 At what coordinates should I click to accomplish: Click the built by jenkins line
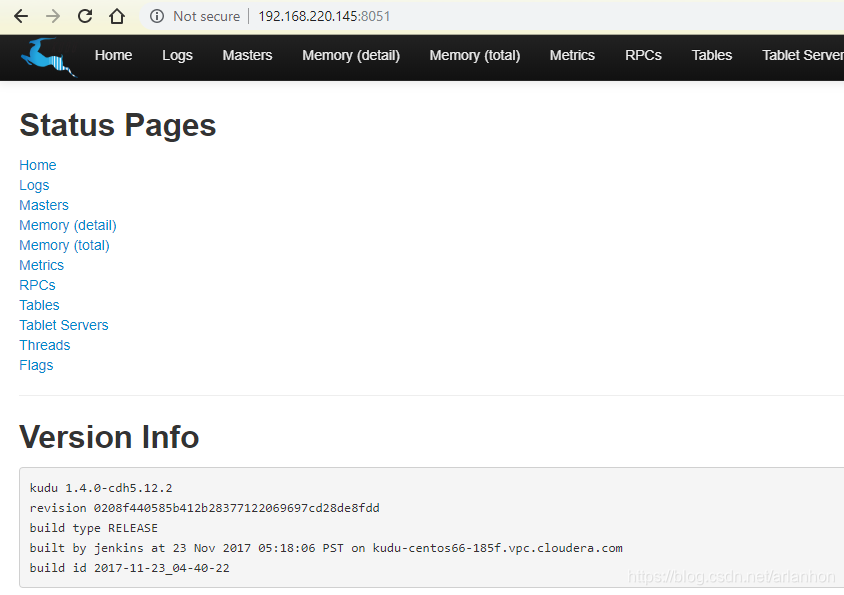pyautogui.click(x=326, y=548)
